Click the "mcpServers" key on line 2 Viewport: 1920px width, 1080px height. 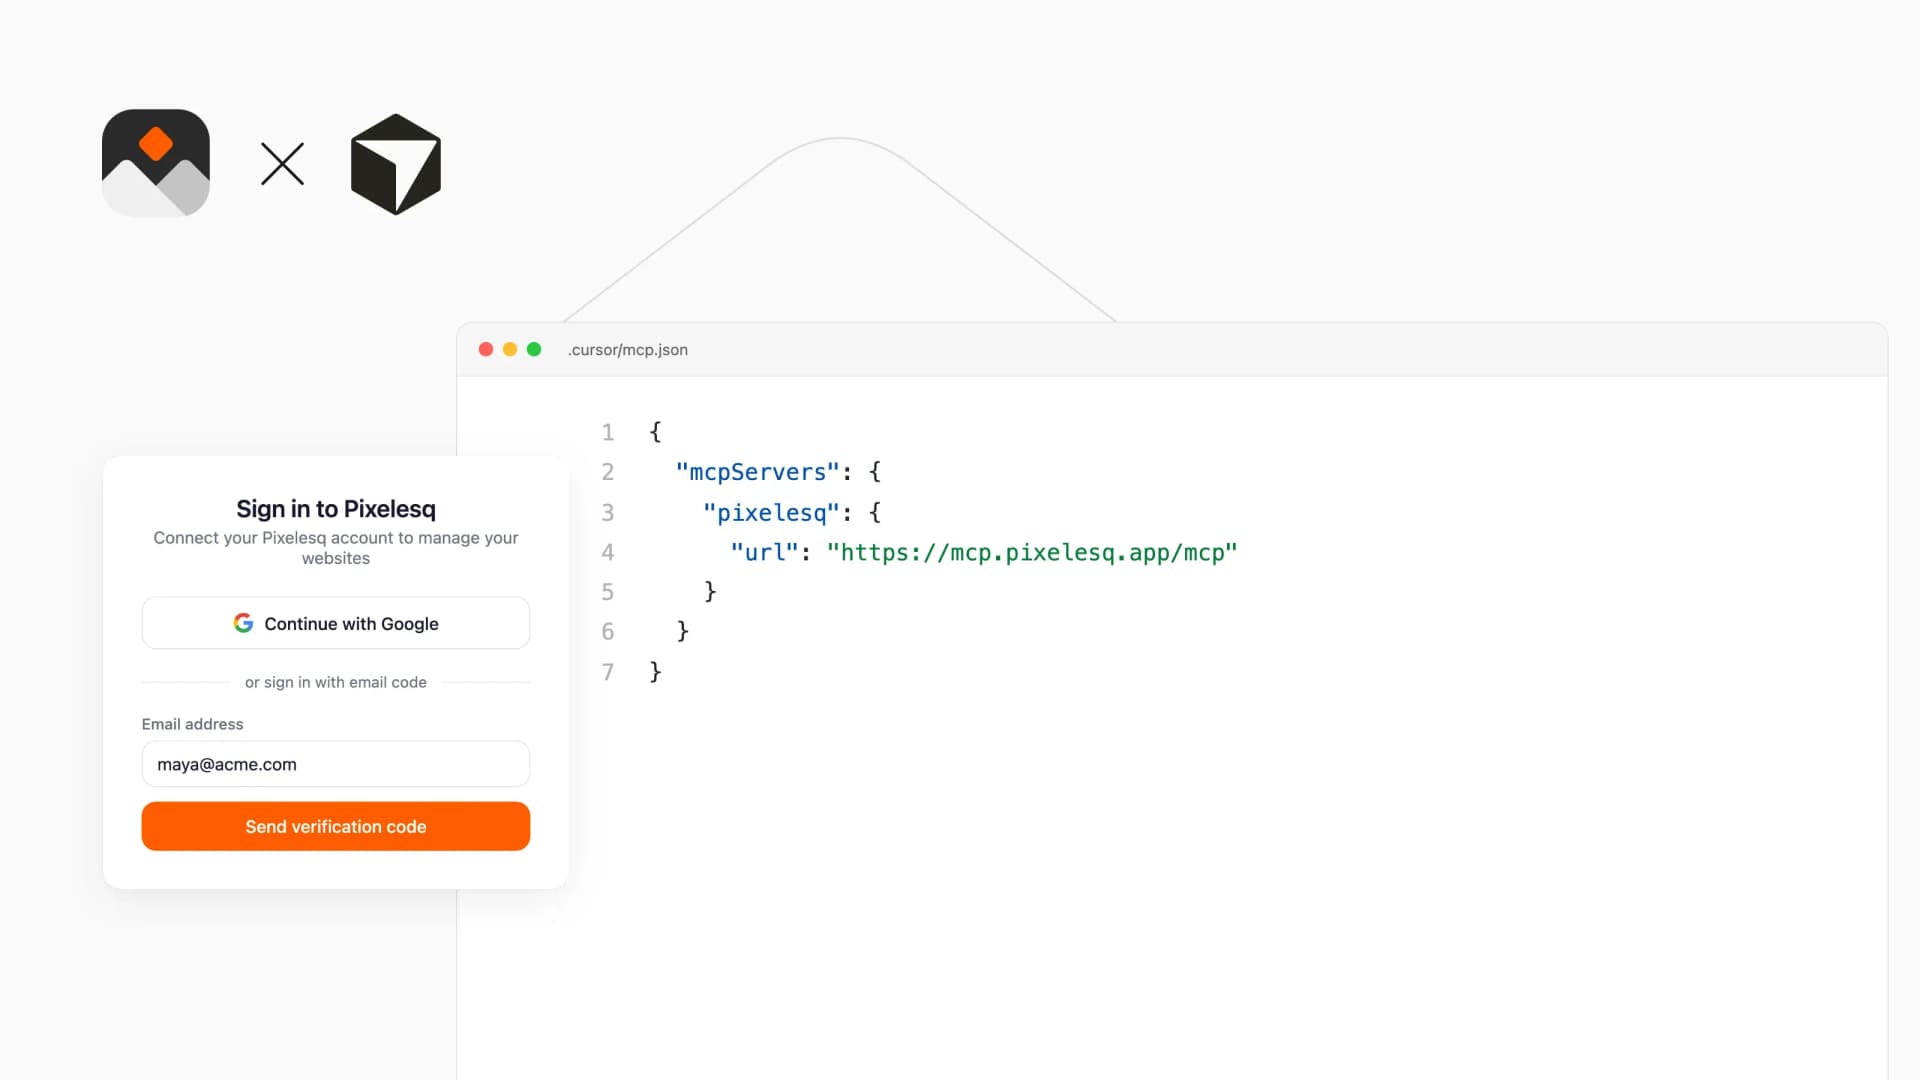tap(758, 472)
